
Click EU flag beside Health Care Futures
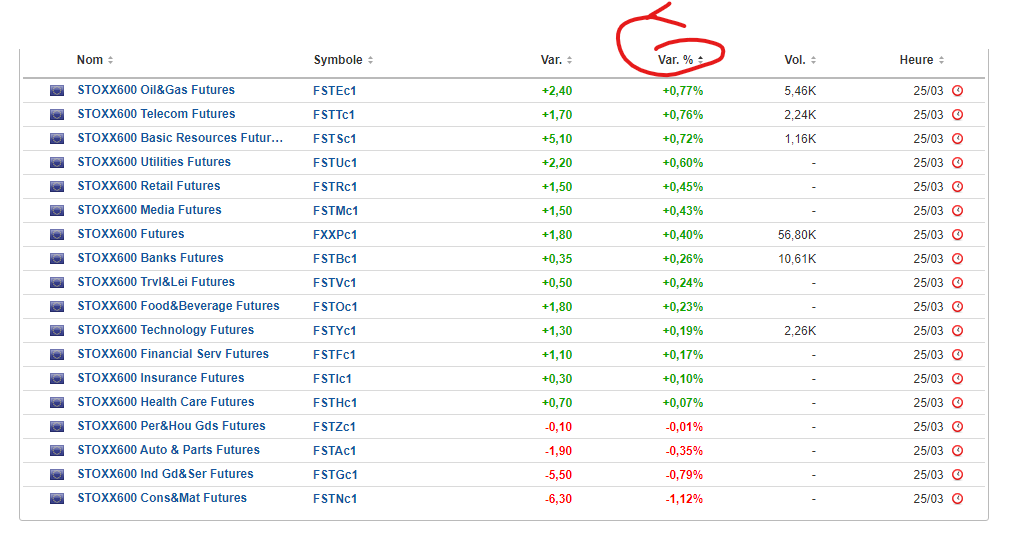(x=57, y=403)
